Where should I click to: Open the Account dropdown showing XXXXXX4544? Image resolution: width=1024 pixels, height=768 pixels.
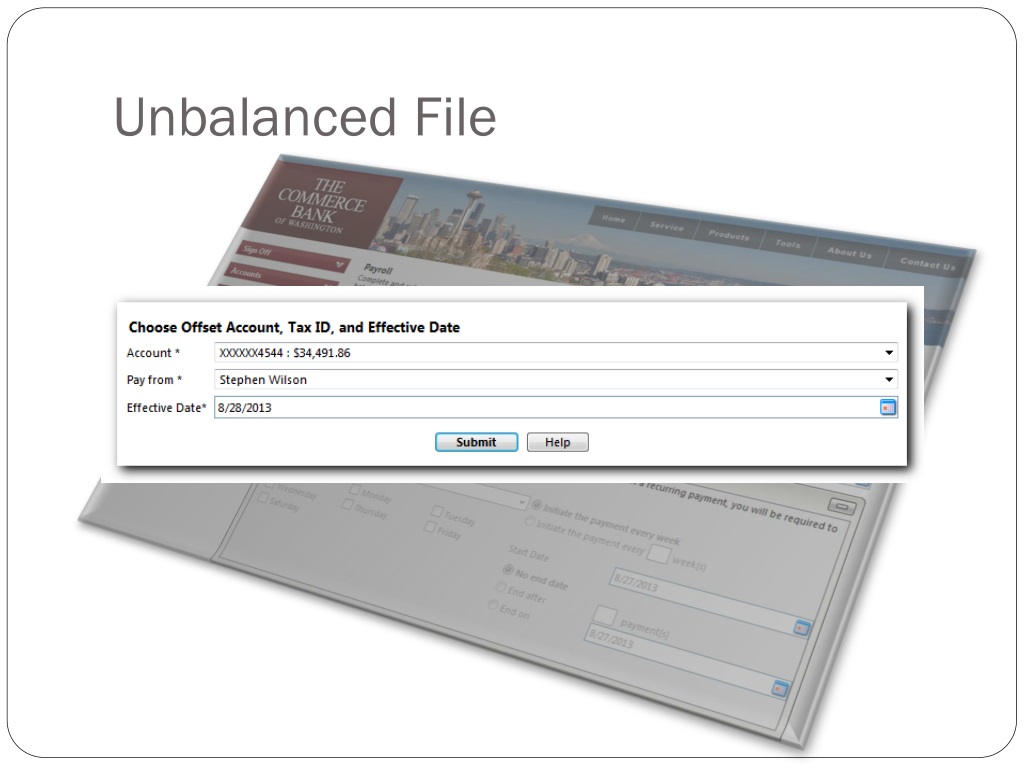(556, 353)
